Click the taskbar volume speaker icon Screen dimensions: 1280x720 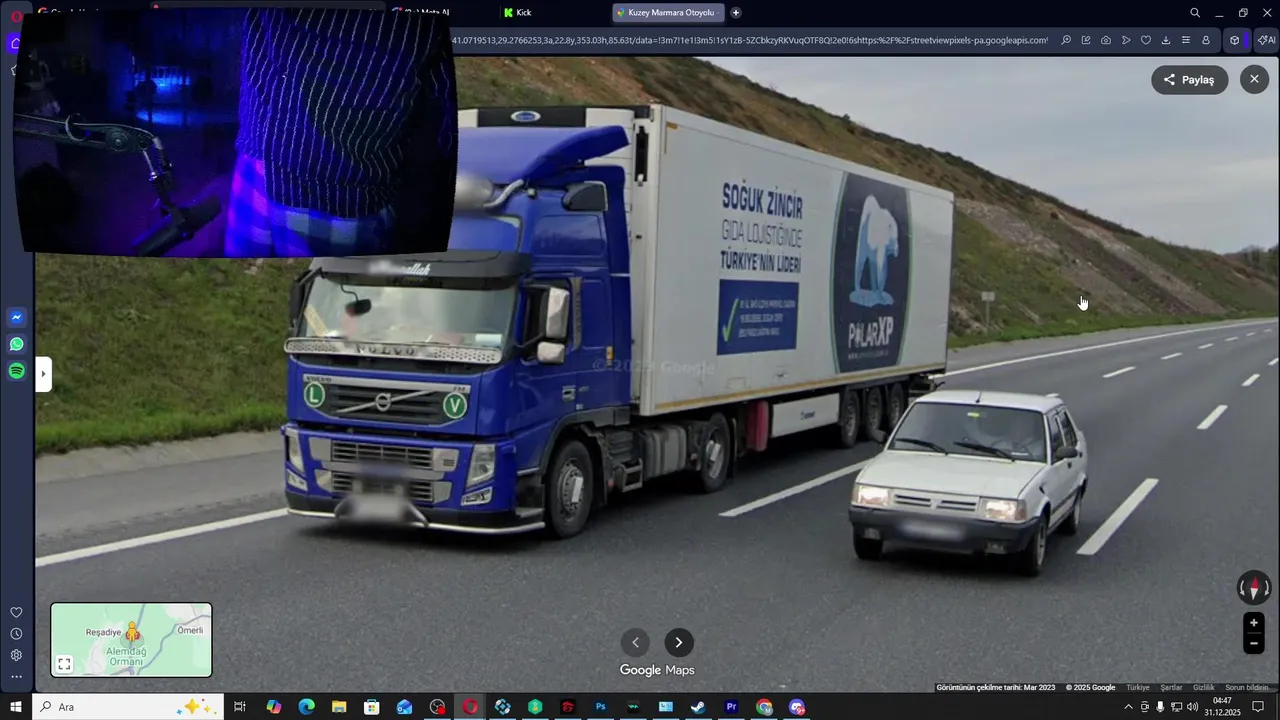(x=1192, y=707)
